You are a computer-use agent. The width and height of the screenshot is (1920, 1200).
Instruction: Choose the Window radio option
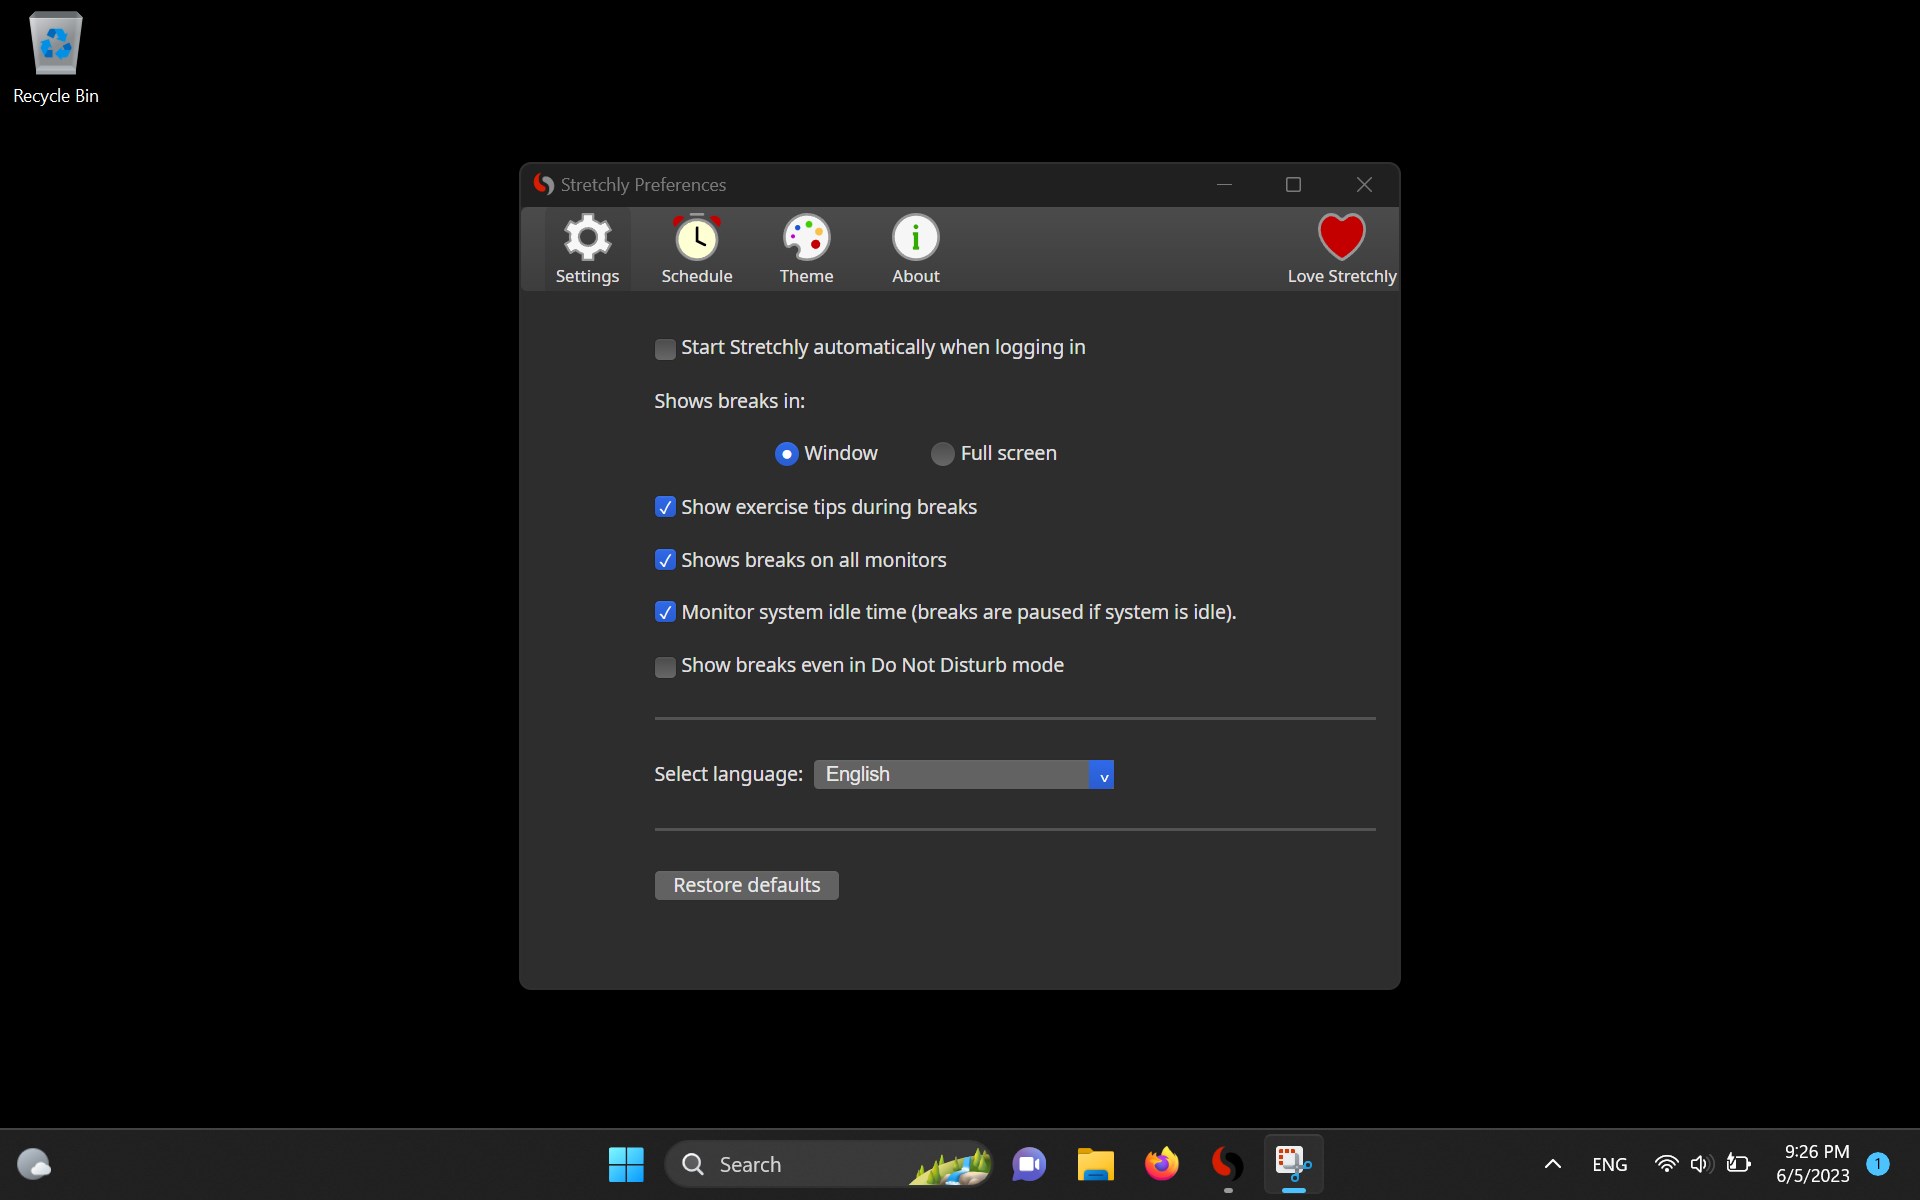(x=787, y=454)
